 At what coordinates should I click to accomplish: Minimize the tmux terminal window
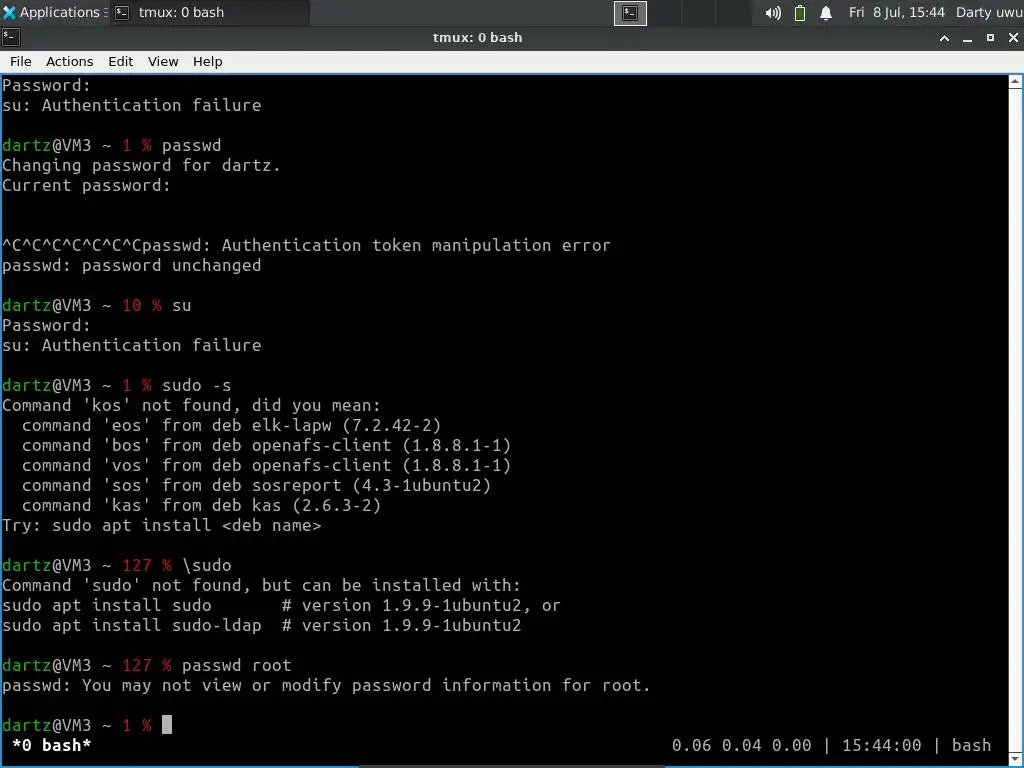click(x=967, y=38)
